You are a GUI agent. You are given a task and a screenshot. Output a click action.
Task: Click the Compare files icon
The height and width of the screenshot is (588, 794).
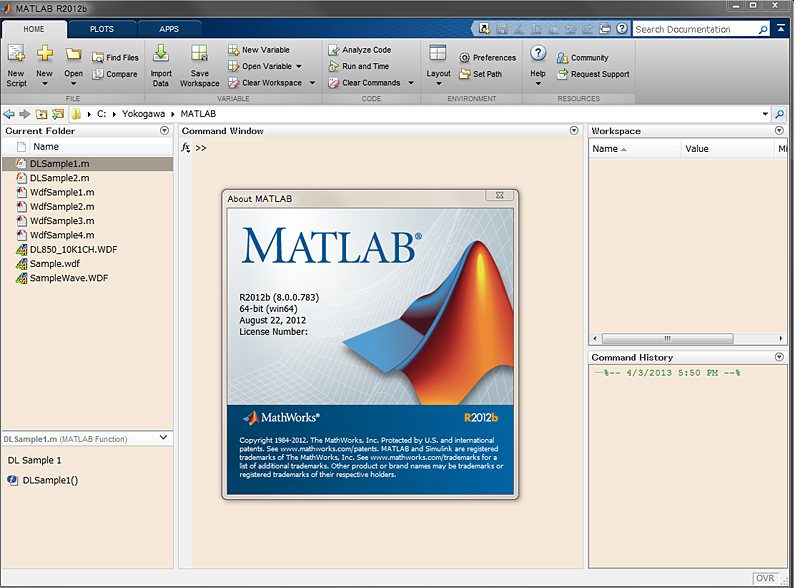98,74
